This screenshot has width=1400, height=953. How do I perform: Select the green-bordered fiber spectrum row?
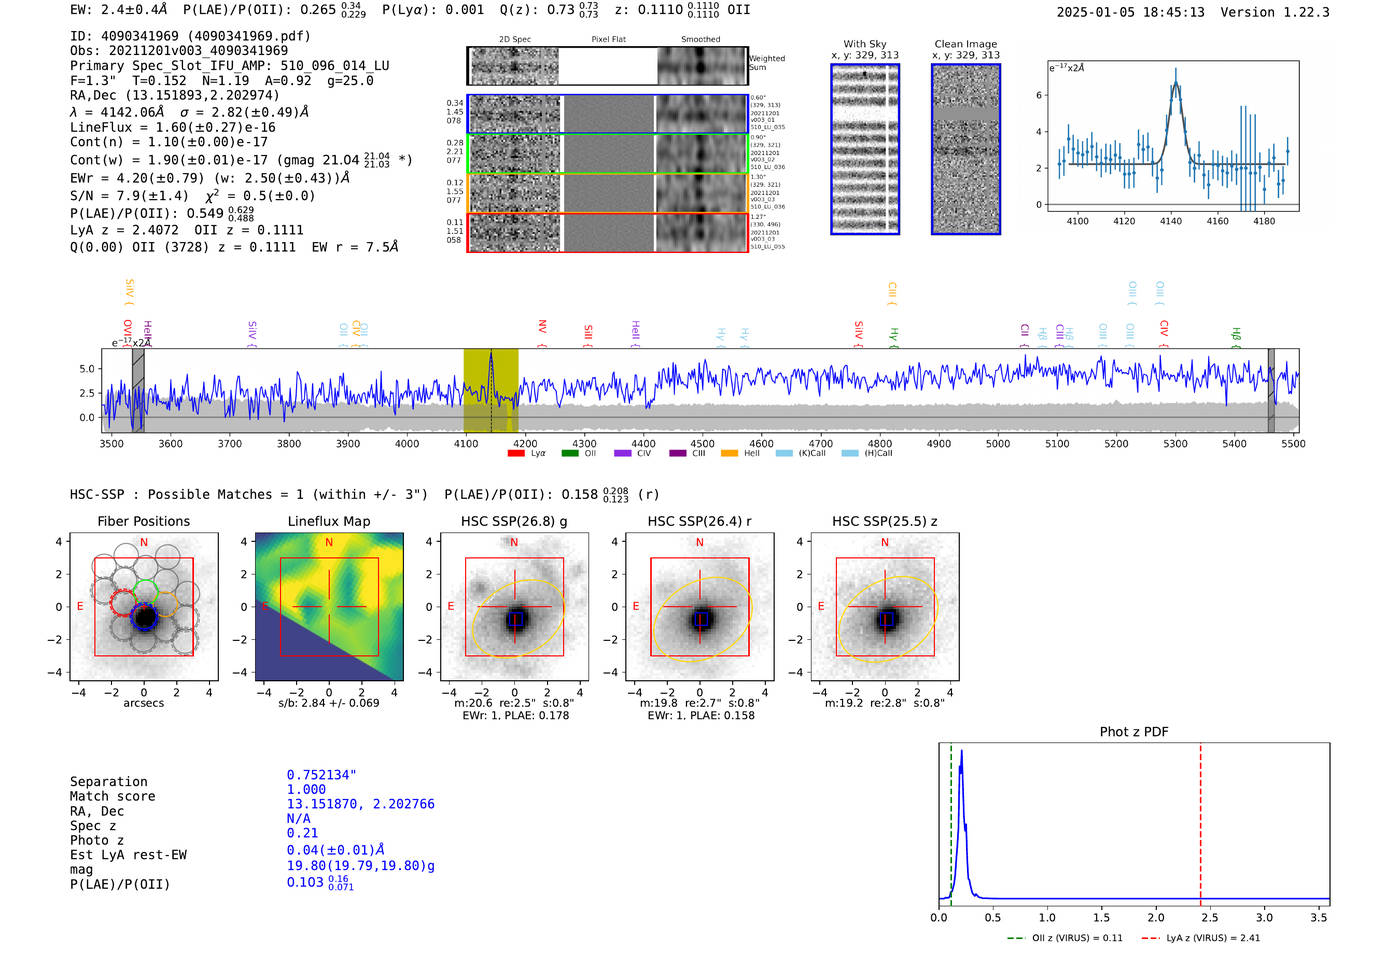pos(607,154)
